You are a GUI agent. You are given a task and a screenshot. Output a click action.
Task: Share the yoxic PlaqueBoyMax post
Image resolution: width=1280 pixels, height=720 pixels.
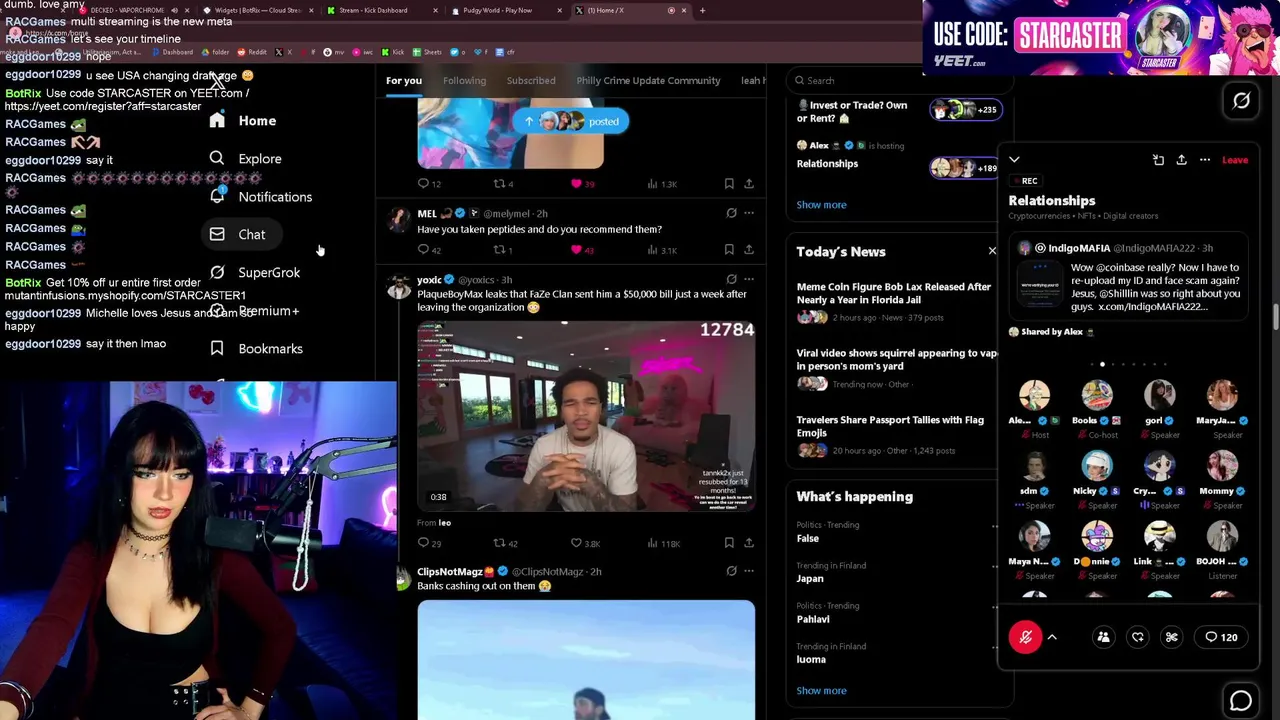tap(749, 543)
